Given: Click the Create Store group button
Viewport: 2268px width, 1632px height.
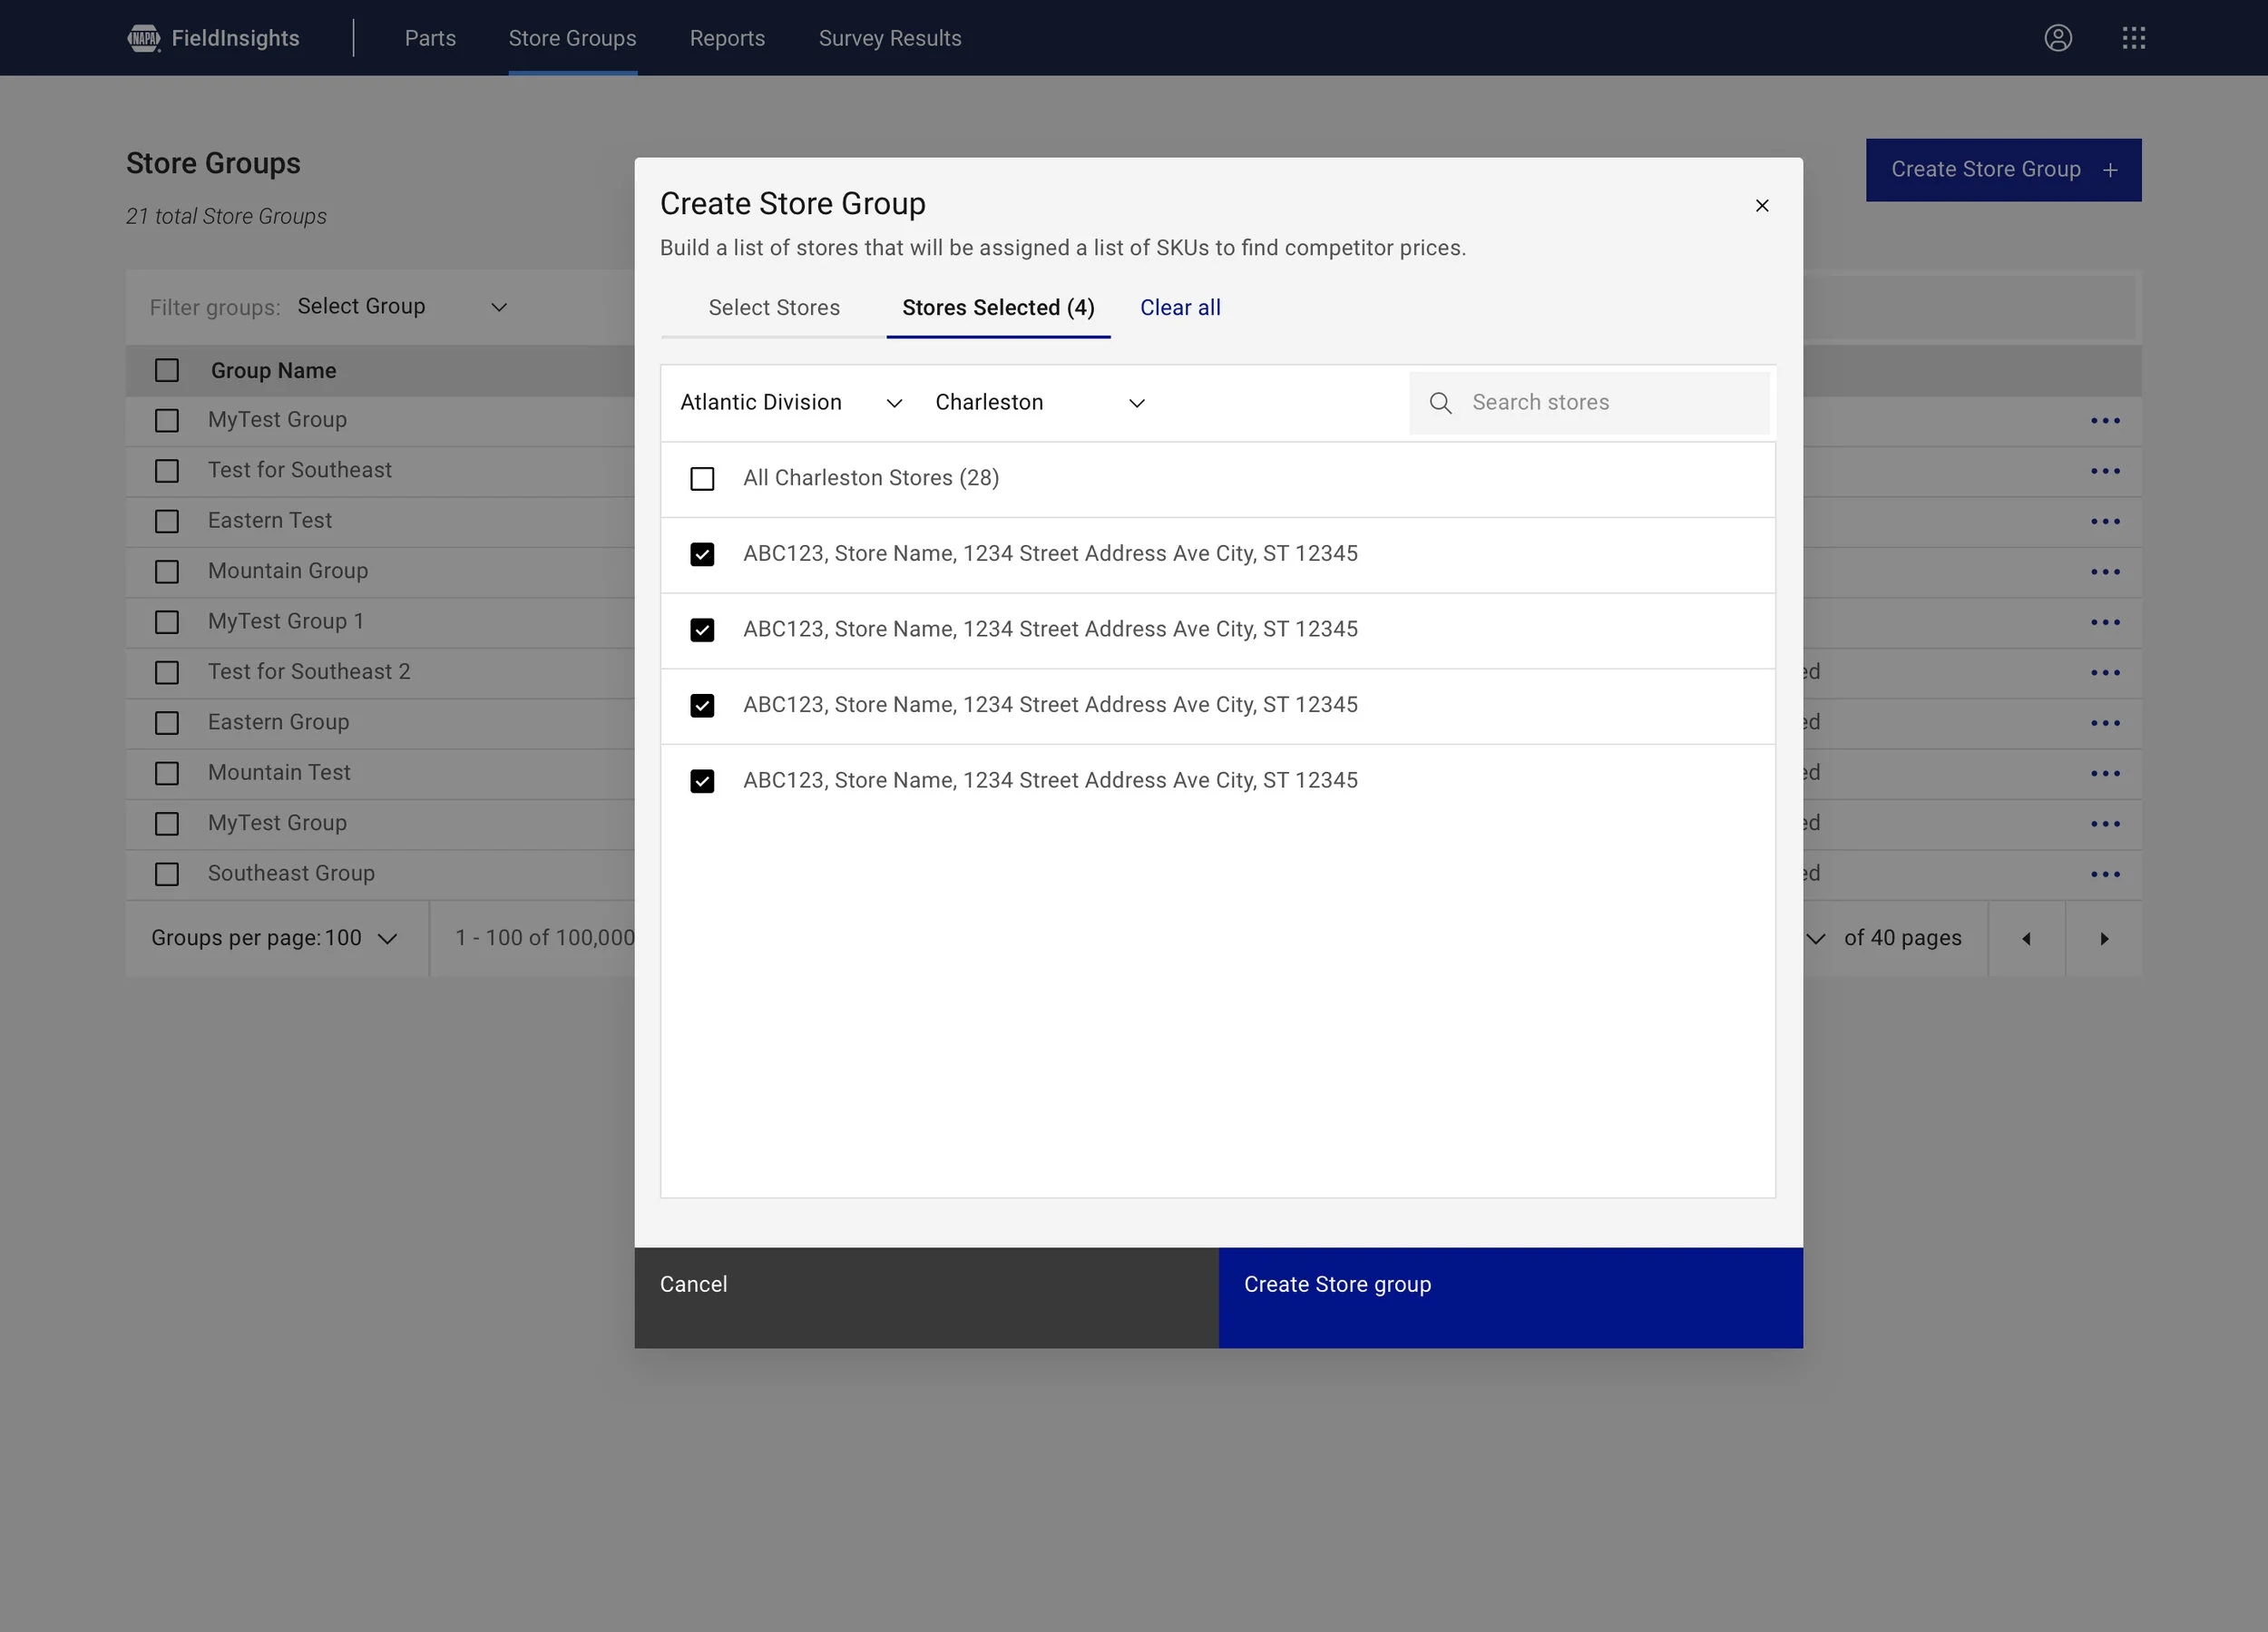Looking at the screenshot, I should point(1510,1297).
